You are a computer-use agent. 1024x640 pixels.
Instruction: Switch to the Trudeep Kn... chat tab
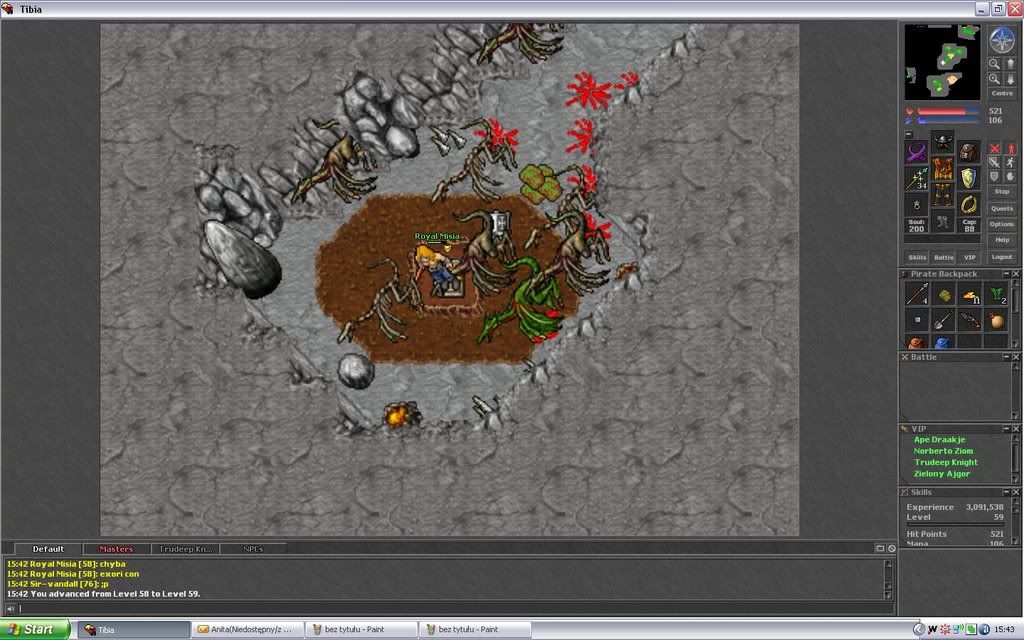[185, 549]
